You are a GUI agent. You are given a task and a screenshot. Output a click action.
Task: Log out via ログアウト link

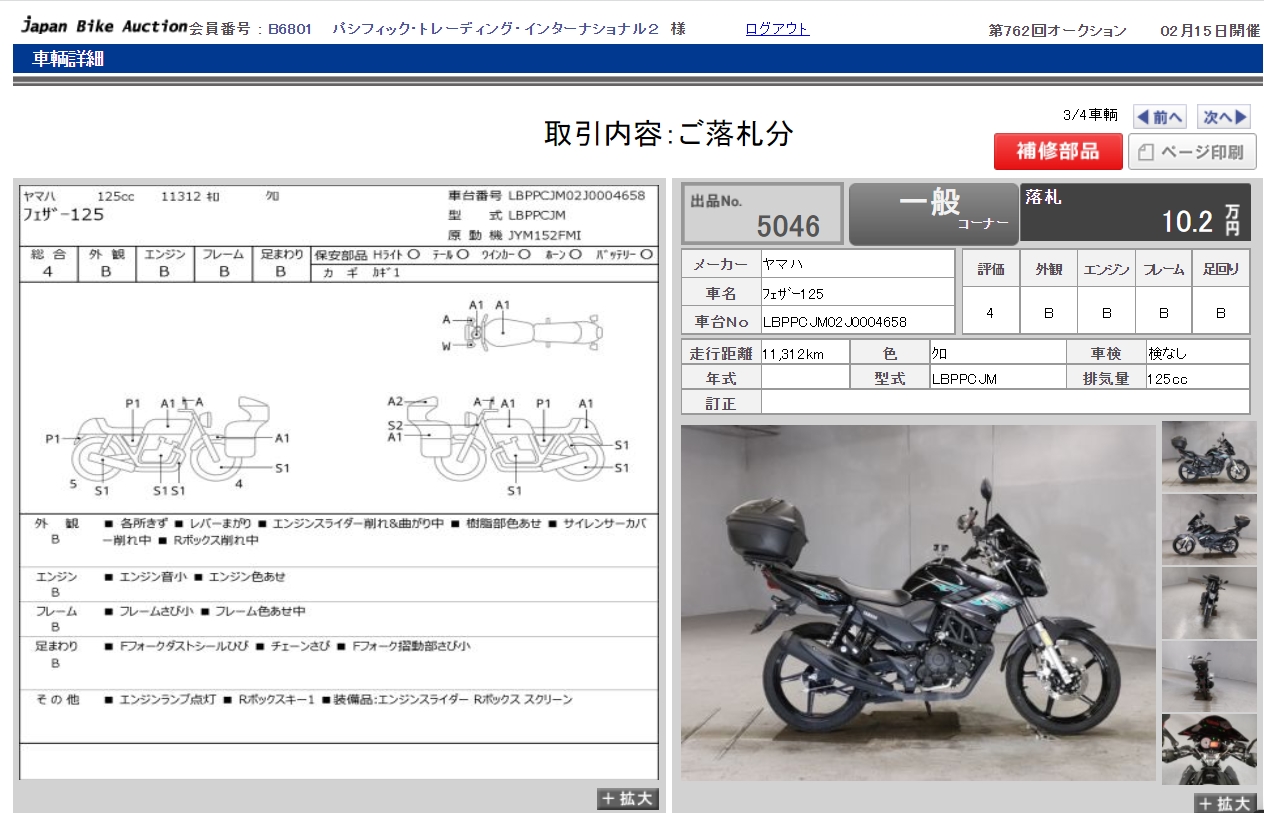coord(777,29)
